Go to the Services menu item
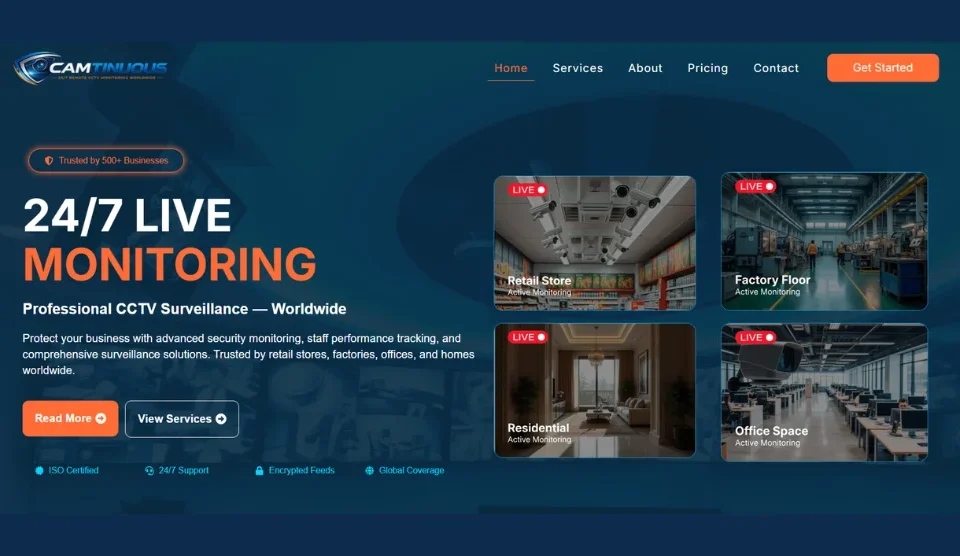Screen dimensions: 960x556 578,68
